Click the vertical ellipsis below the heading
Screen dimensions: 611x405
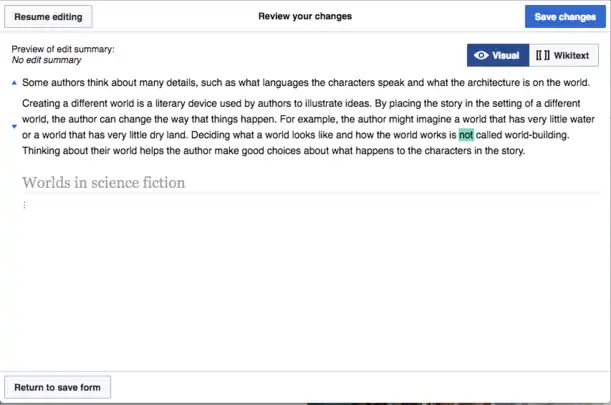(24, 205)
